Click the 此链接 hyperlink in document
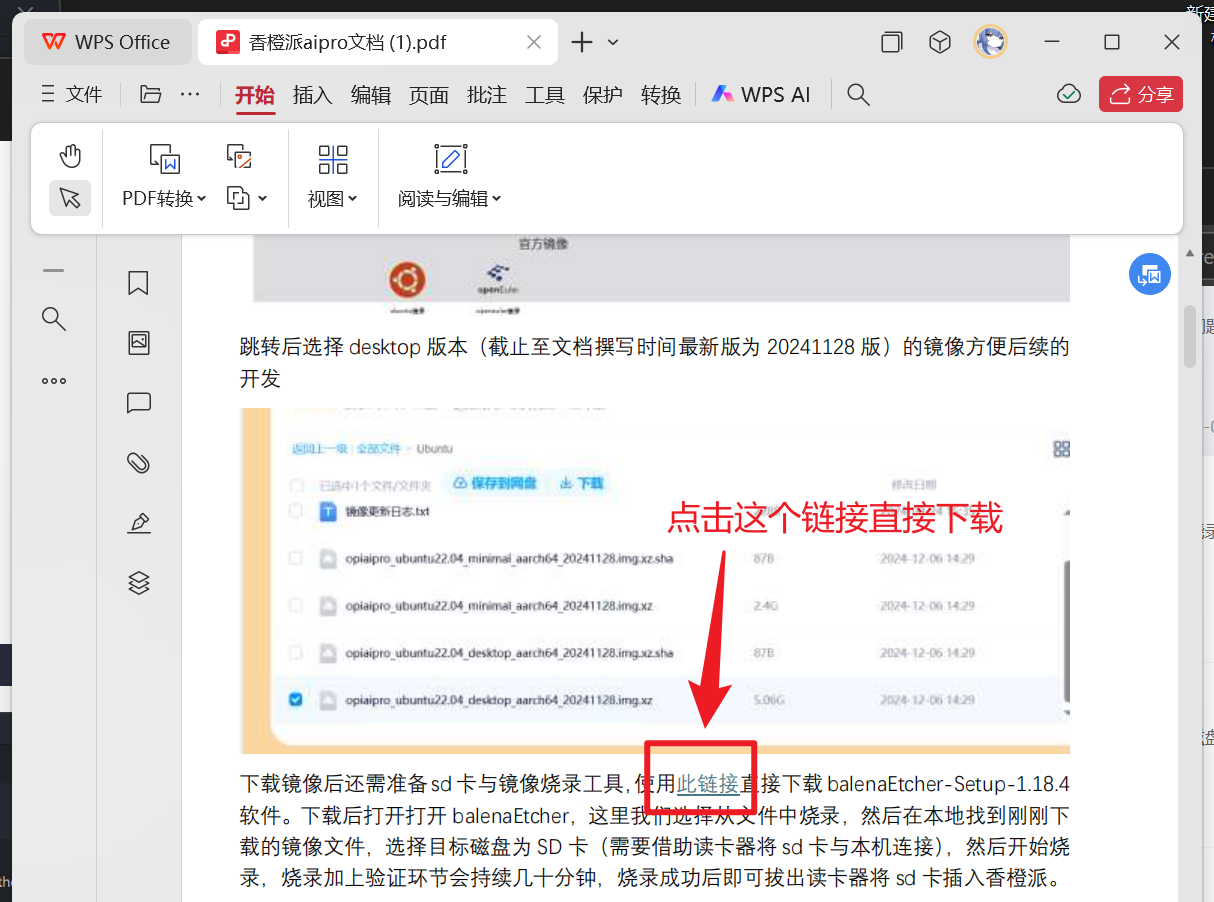 [708, 783]
